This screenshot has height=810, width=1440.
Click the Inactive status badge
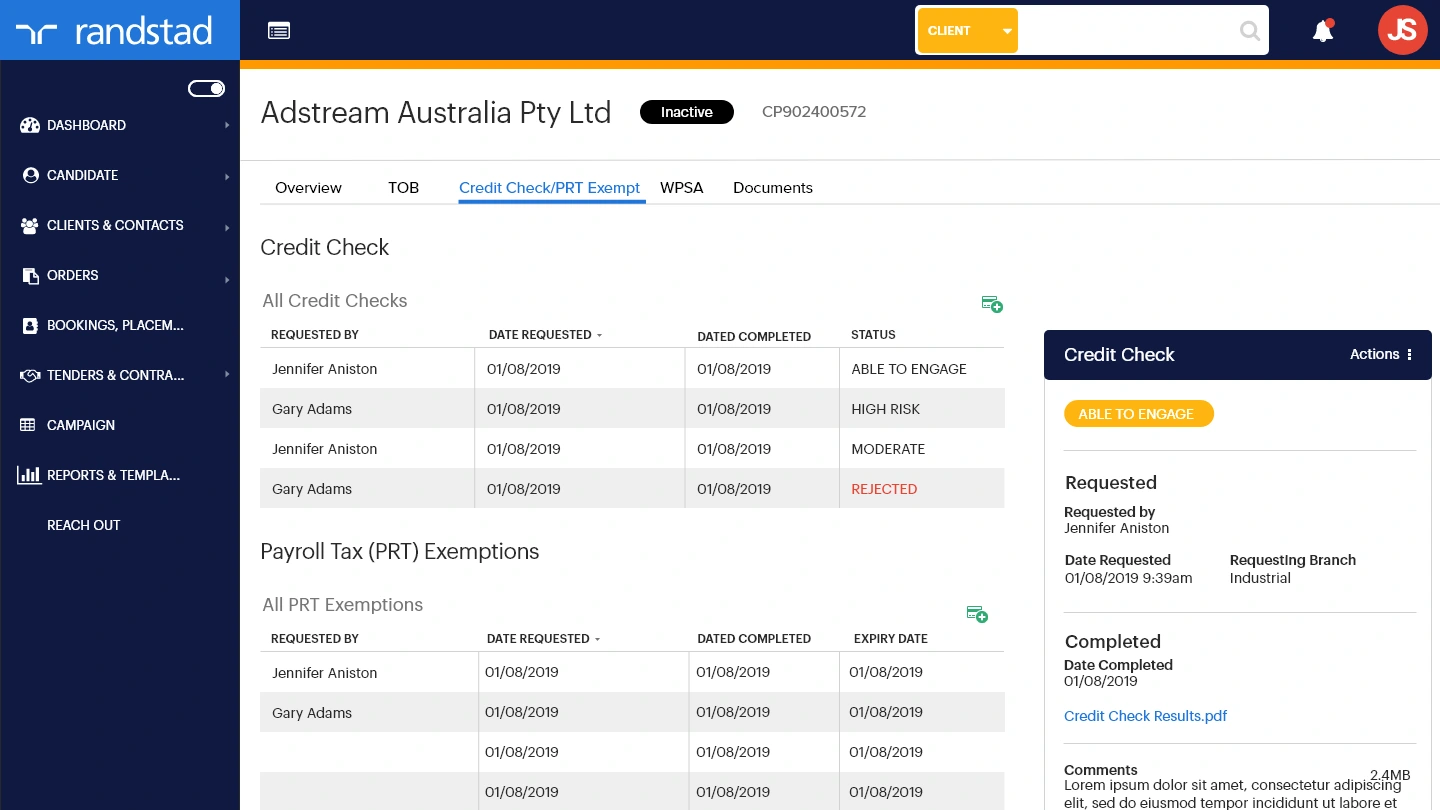[687, 112]
